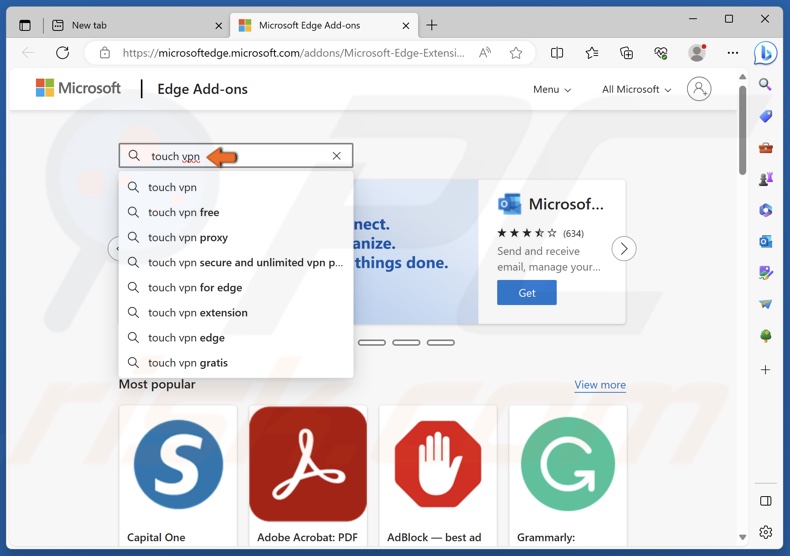
Task: Click the Microsoft sign-in account icon
Action: pos(699,89)
